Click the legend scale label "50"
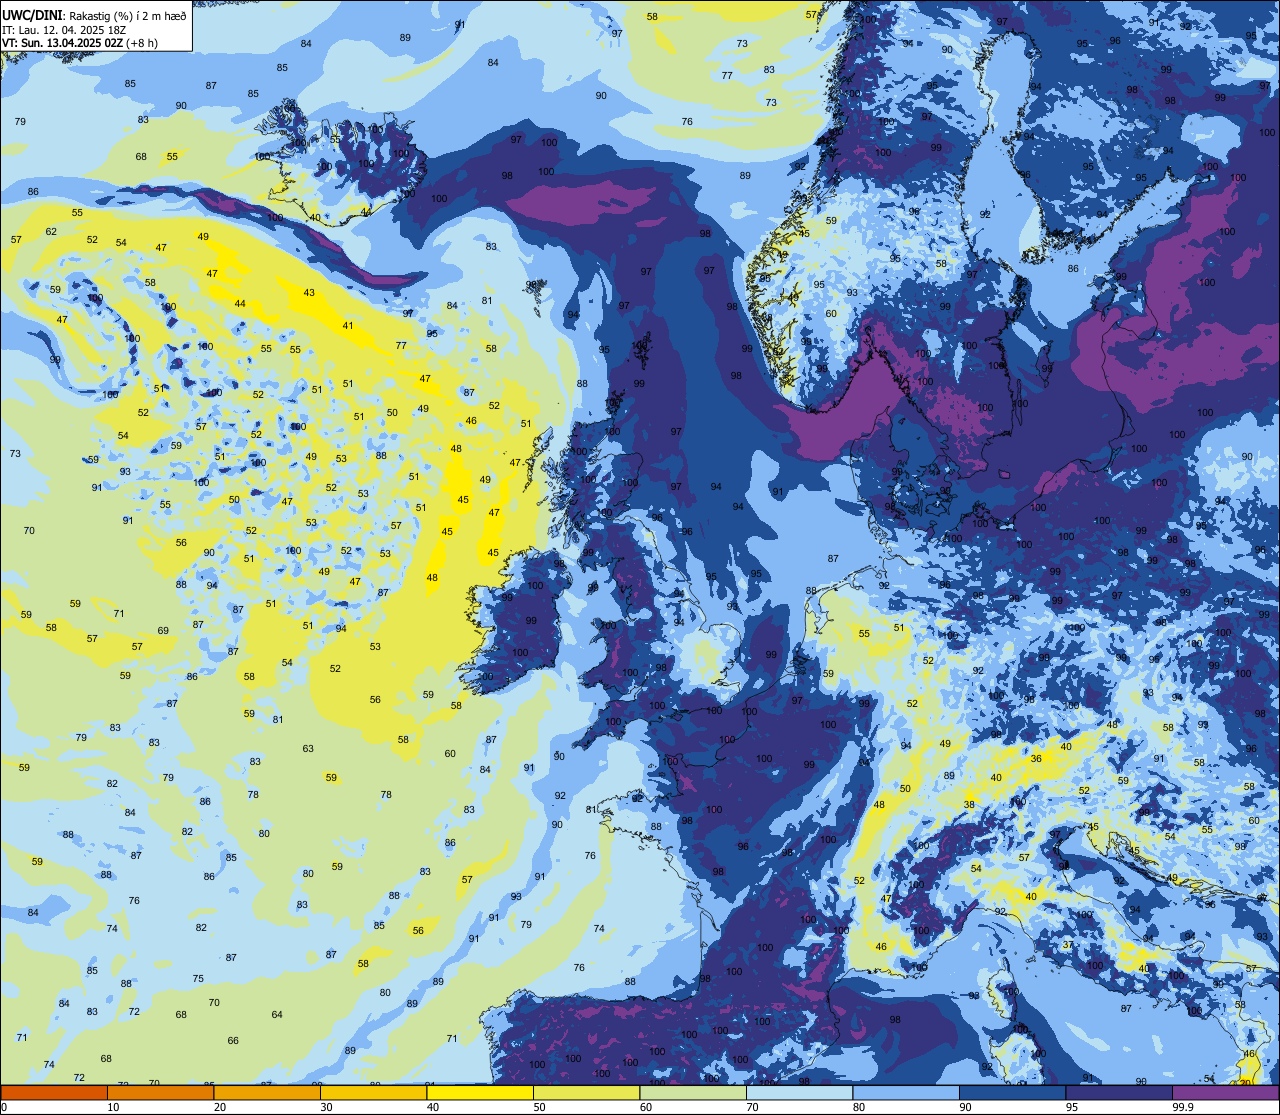Viewport: 1280px width, 1115px height. 539,1107
